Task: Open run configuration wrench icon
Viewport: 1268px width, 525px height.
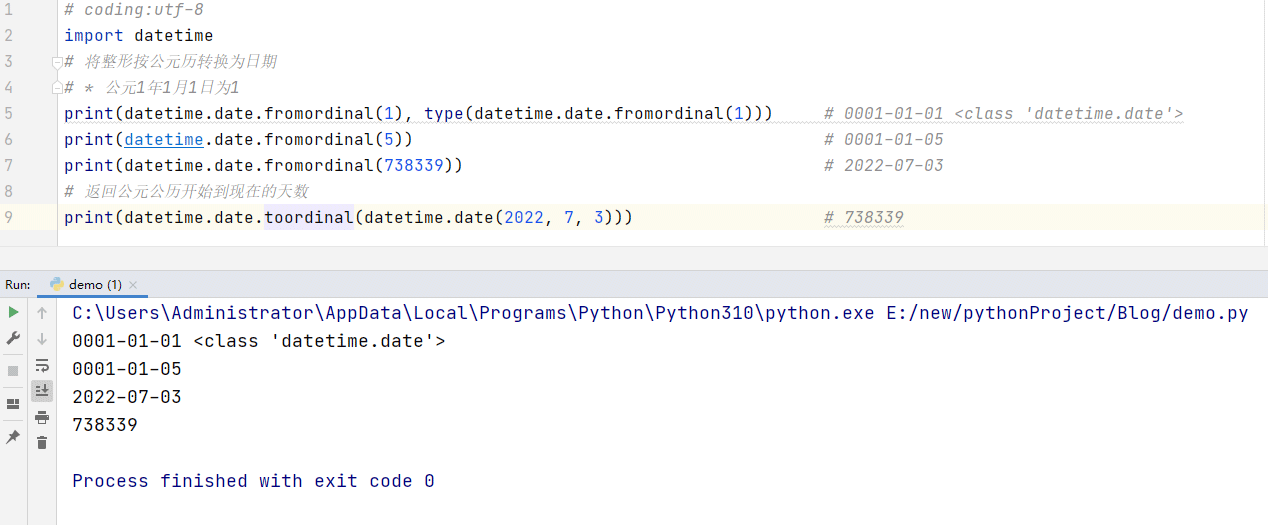Action: pos(13,339)
